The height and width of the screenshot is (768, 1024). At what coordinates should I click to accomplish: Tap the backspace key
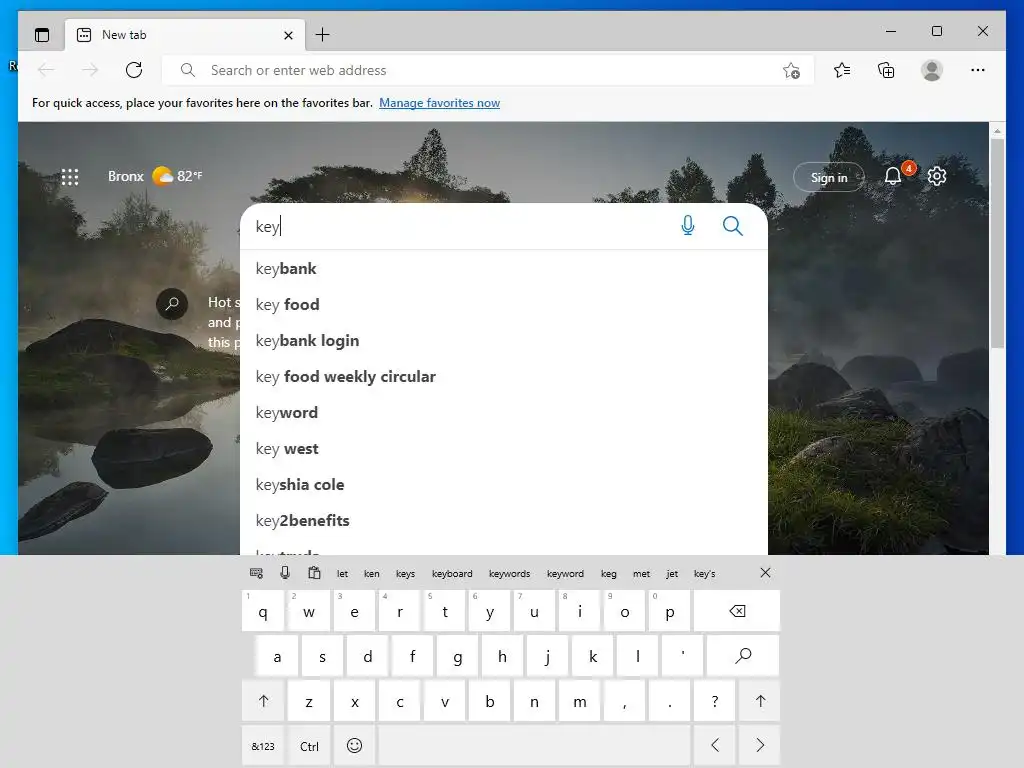[737, 611]
